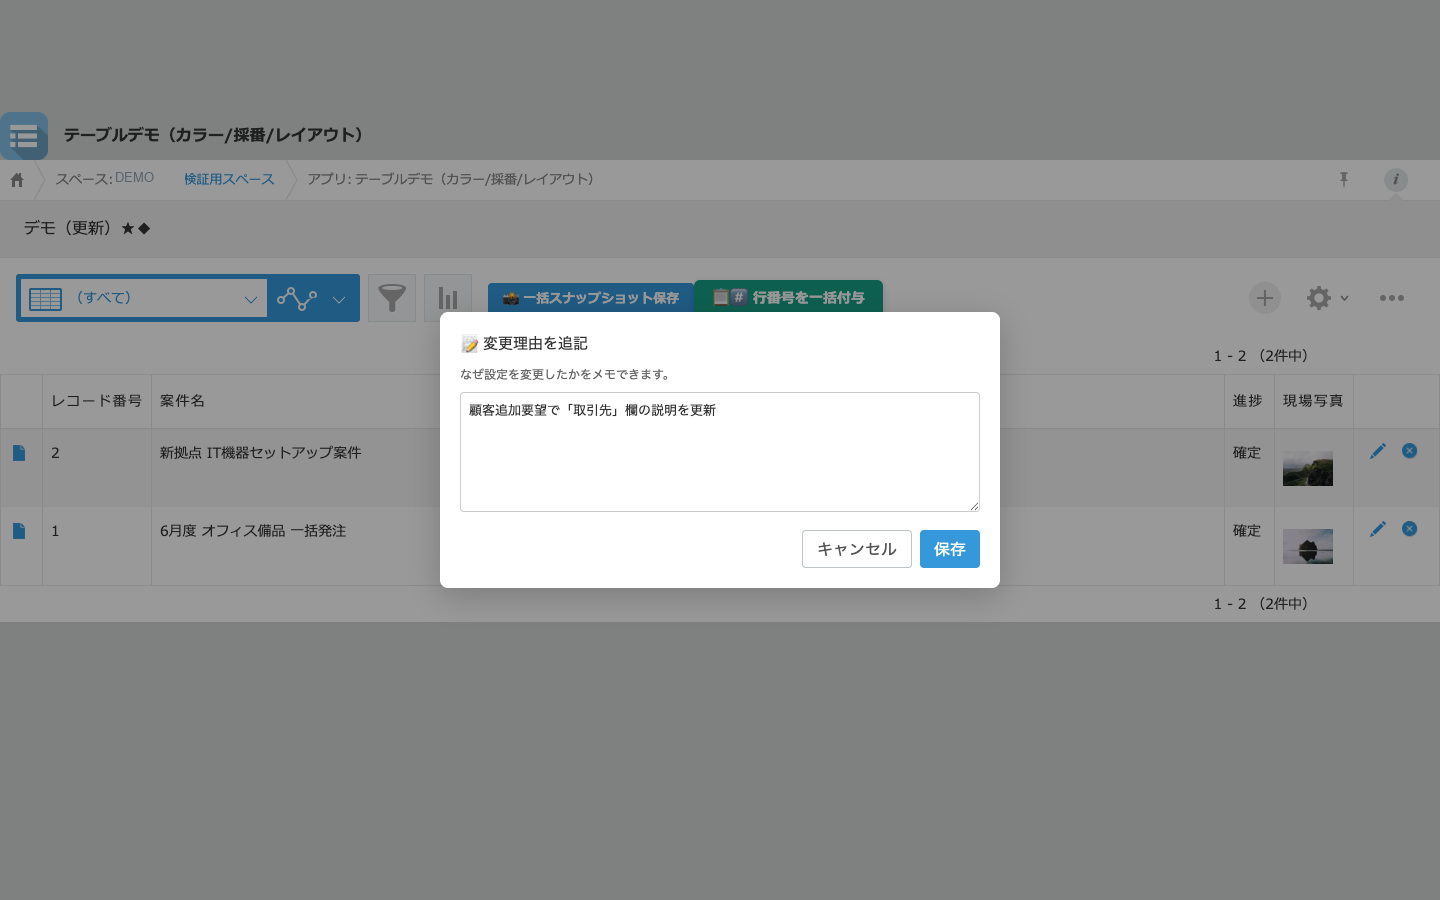Delete record 2 with the x icon
Viewport: 1440px width, 900px height.
(1410, 451)
